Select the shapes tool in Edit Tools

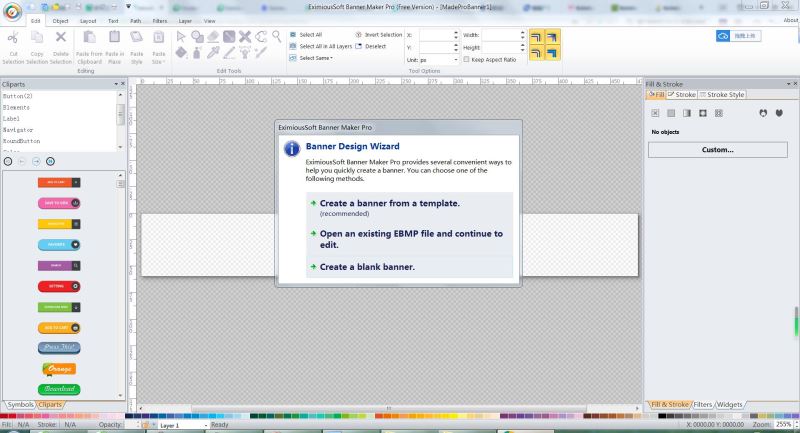[197, 36]
